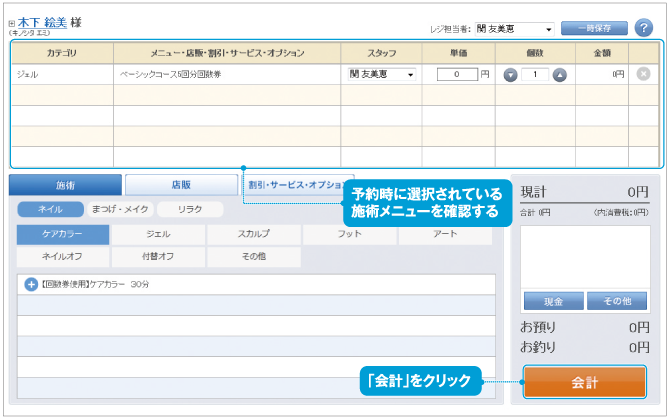Screen dimensions: 670x418
Task: Switch to the 店販 tab
Action: click(181, 185)
